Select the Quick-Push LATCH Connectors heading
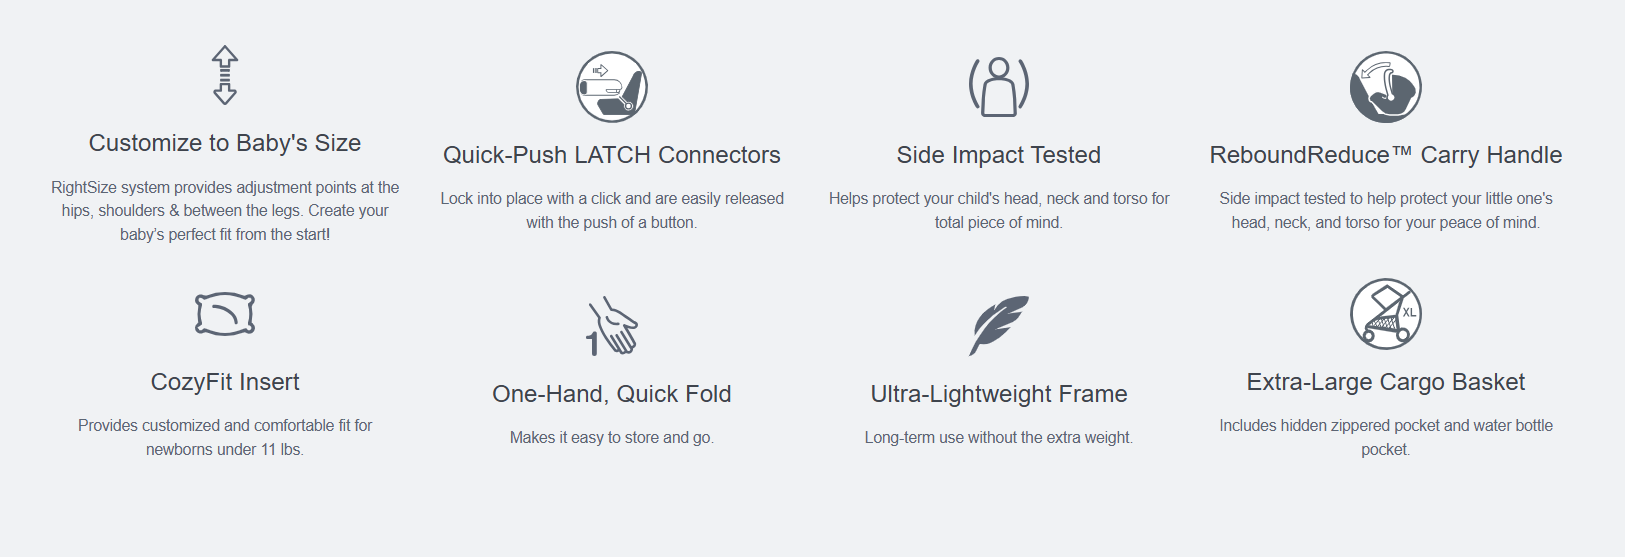The height and width of the screenshot is (557, 1625). [x=612, y=155]
